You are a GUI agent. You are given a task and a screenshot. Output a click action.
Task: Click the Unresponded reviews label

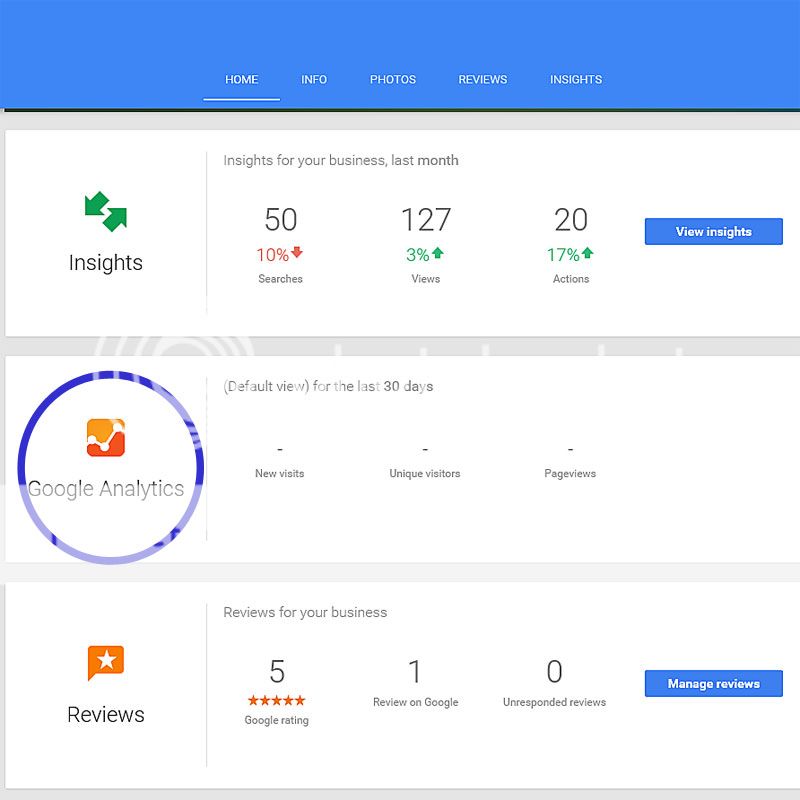pos(555,702)
